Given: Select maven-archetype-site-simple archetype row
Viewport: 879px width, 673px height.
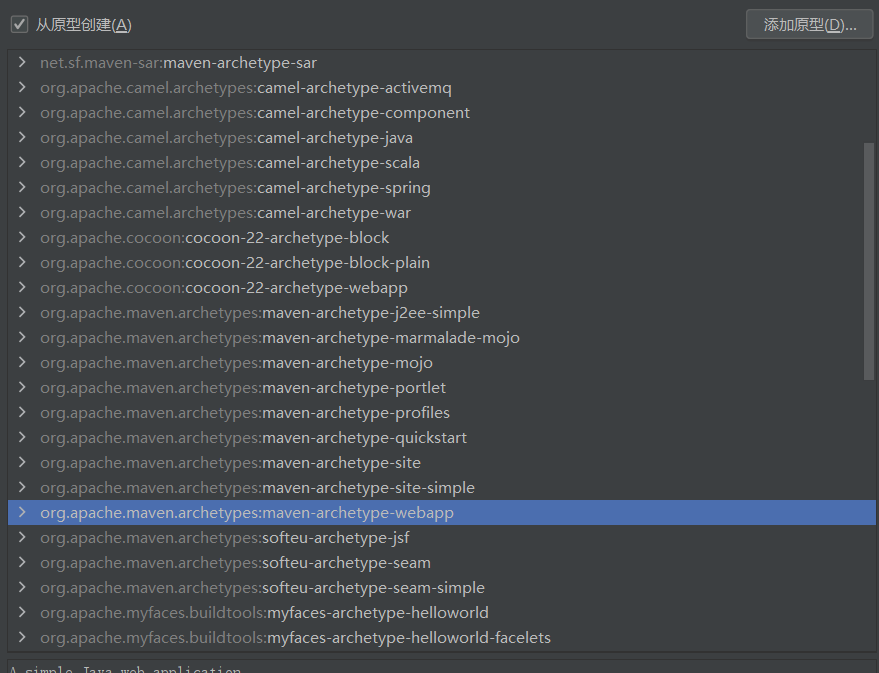Looking at the screenshot, I should [x=442, y=488].
